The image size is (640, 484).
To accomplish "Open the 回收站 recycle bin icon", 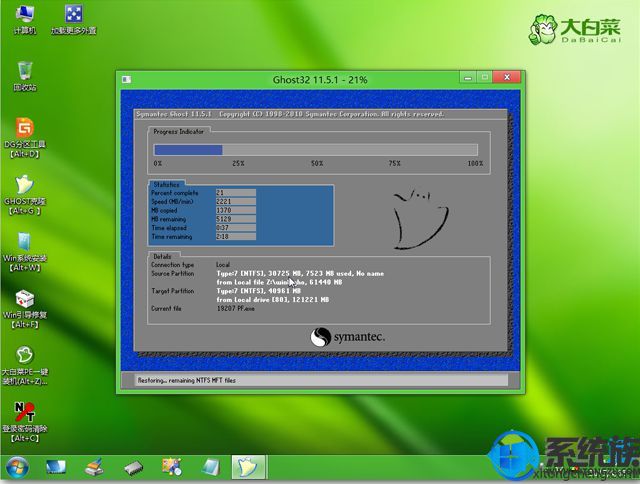I will pos(25,76).
